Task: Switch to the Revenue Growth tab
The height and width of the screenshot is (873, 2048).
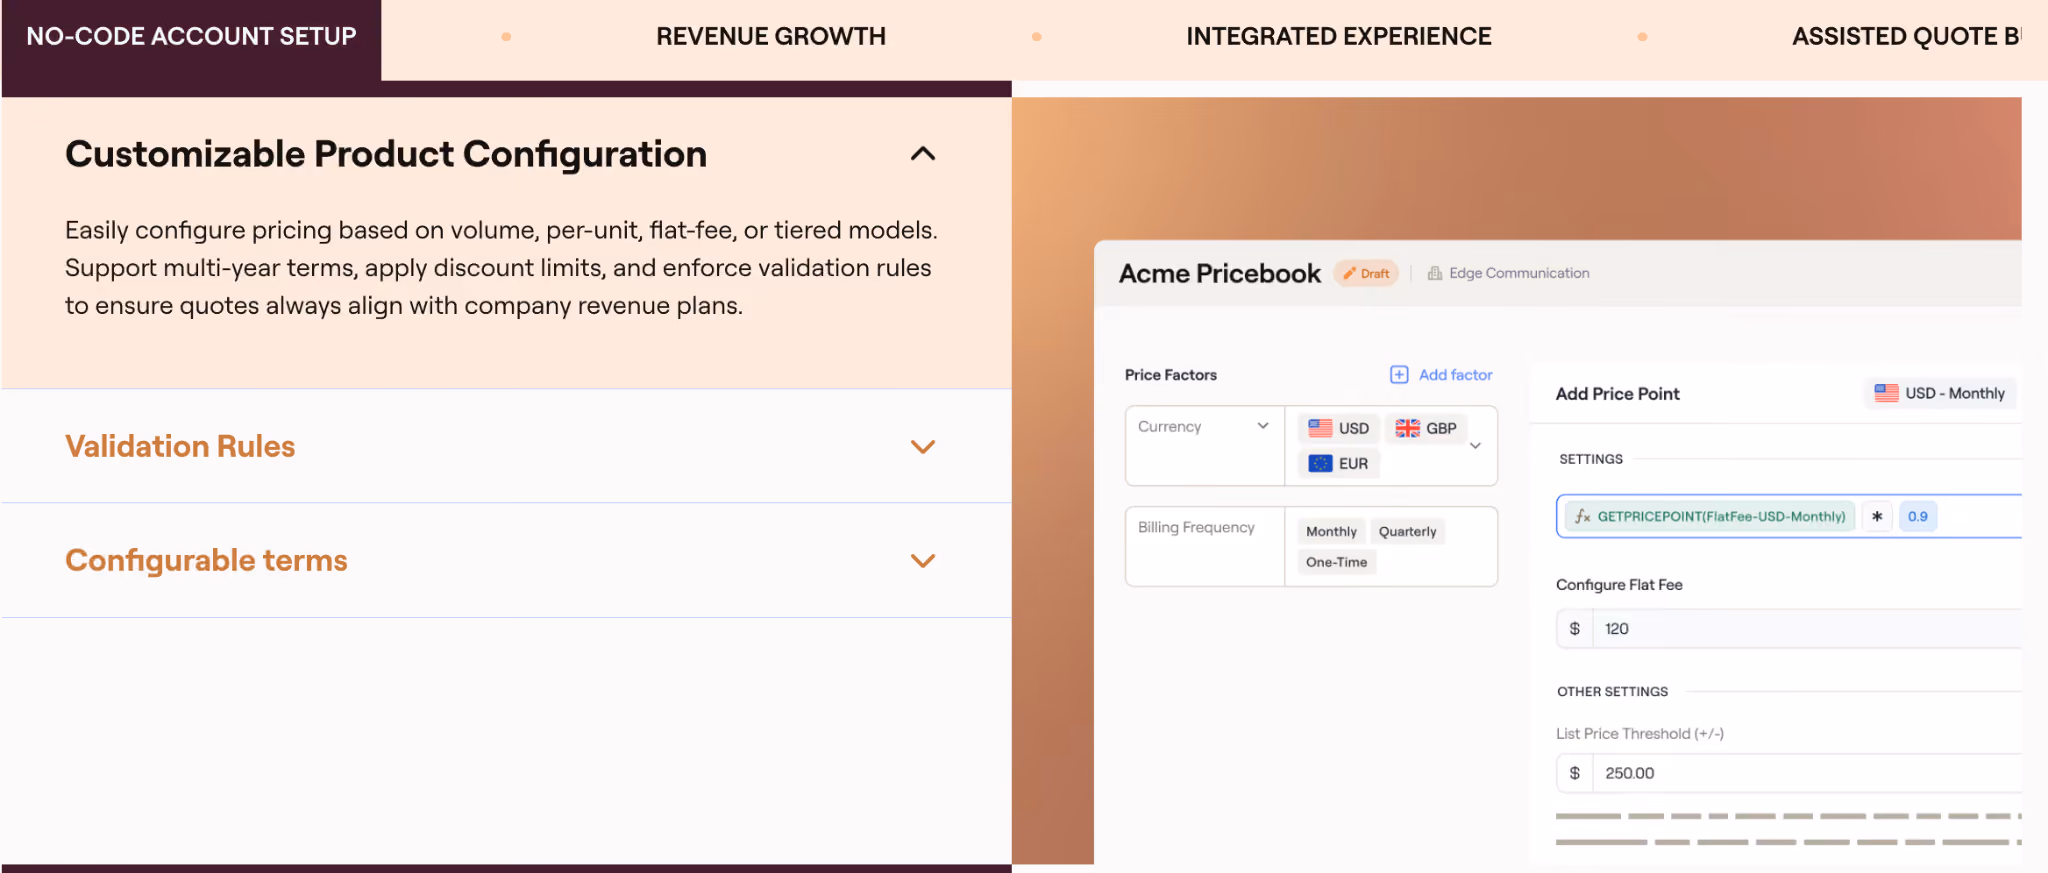Action: pyautogui.click(x=770, y=37)
